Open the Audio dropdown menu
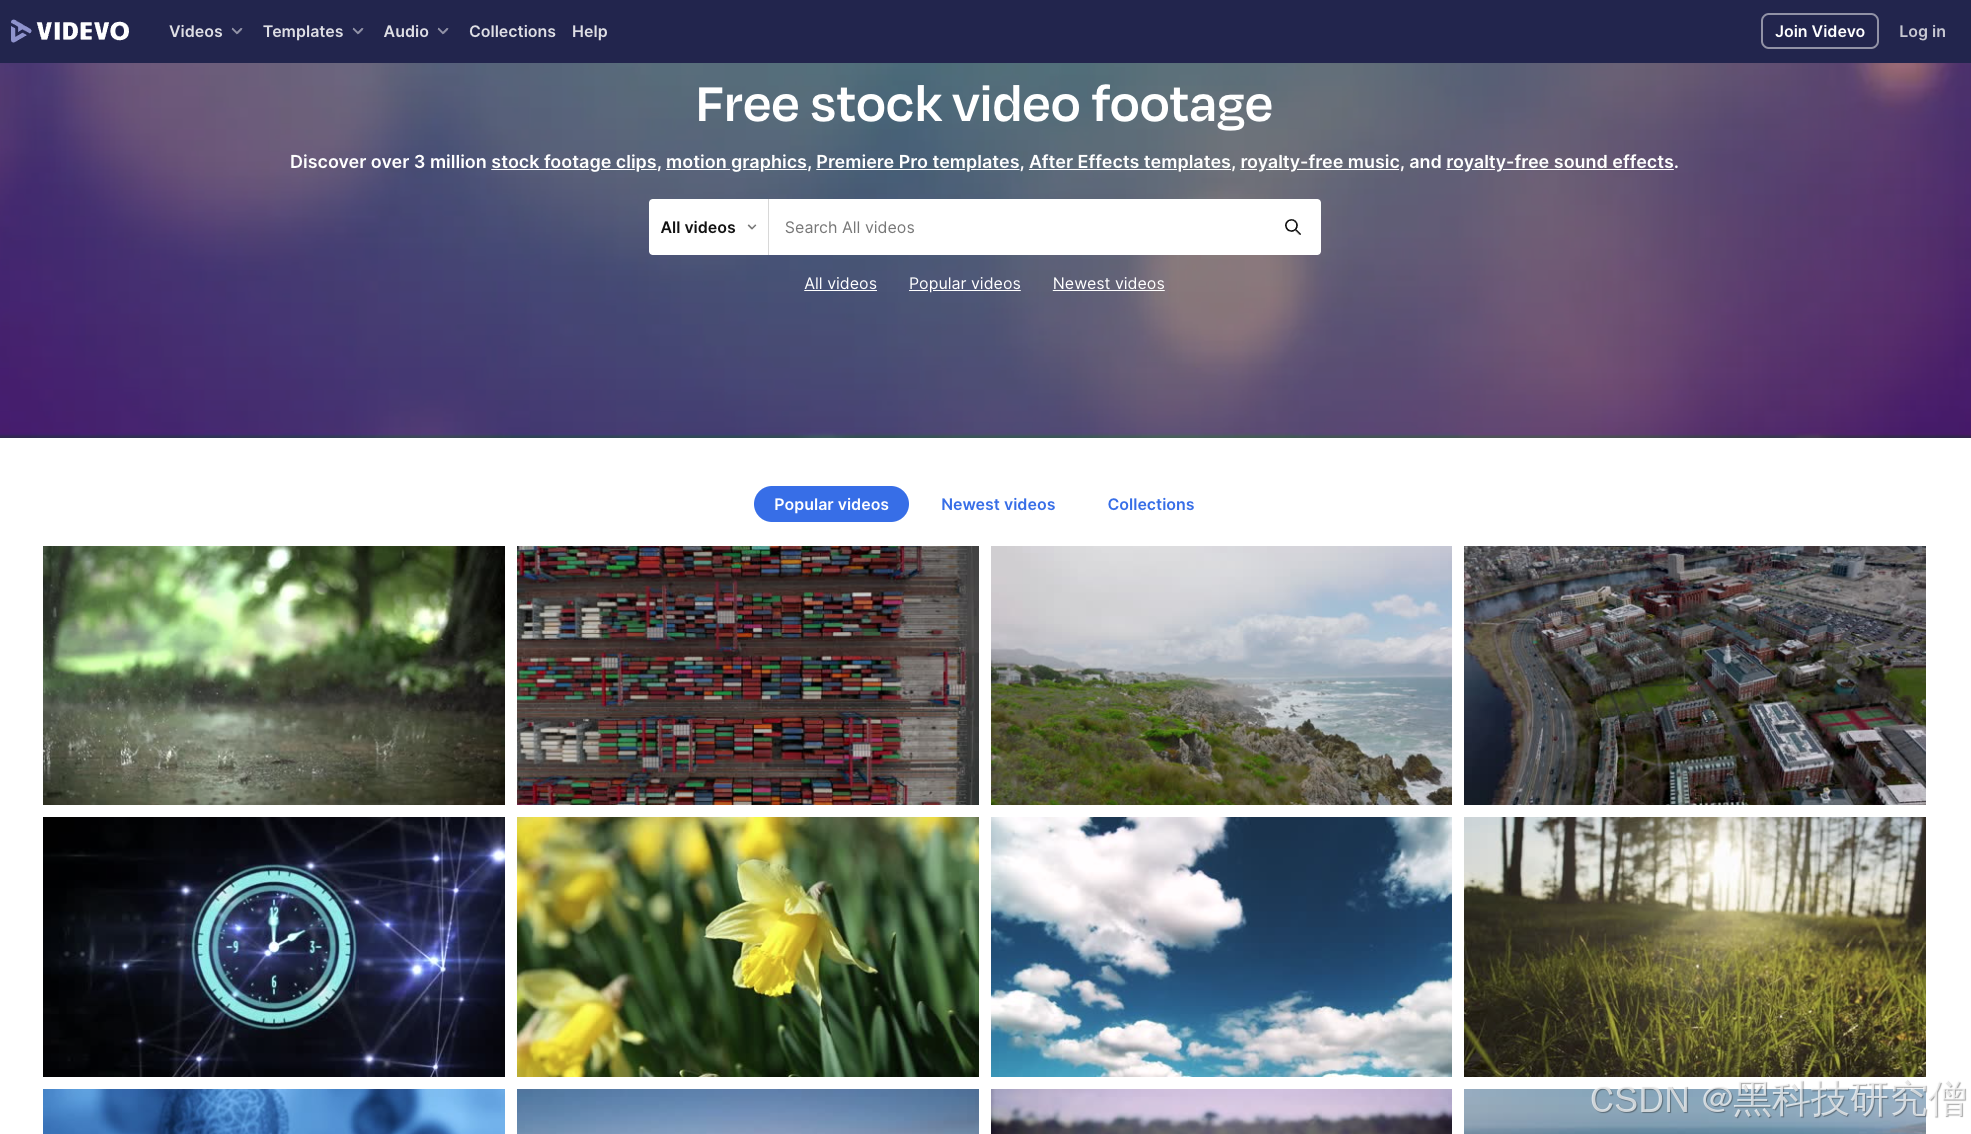1971x1134 pixels. pos(415,31)
